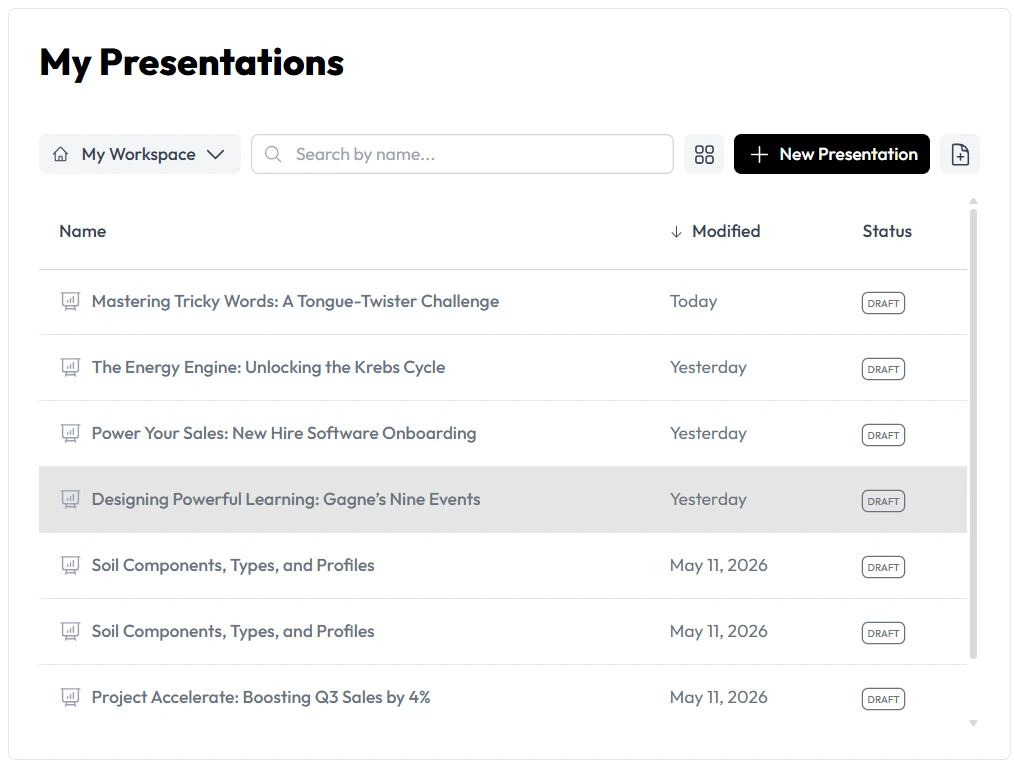
Task: Click Yesterday date in Power Your Sales row
Action: coord(708,434)
